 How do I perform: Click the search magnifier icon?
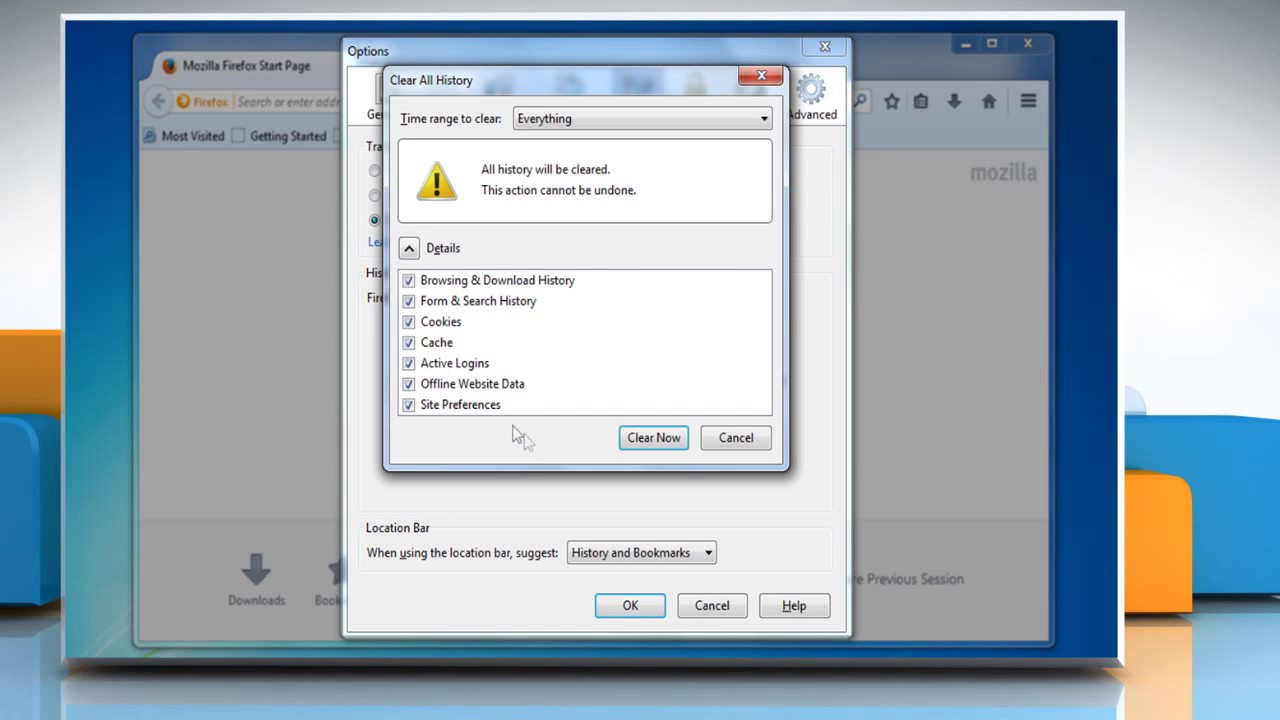(x=861, y=101)
